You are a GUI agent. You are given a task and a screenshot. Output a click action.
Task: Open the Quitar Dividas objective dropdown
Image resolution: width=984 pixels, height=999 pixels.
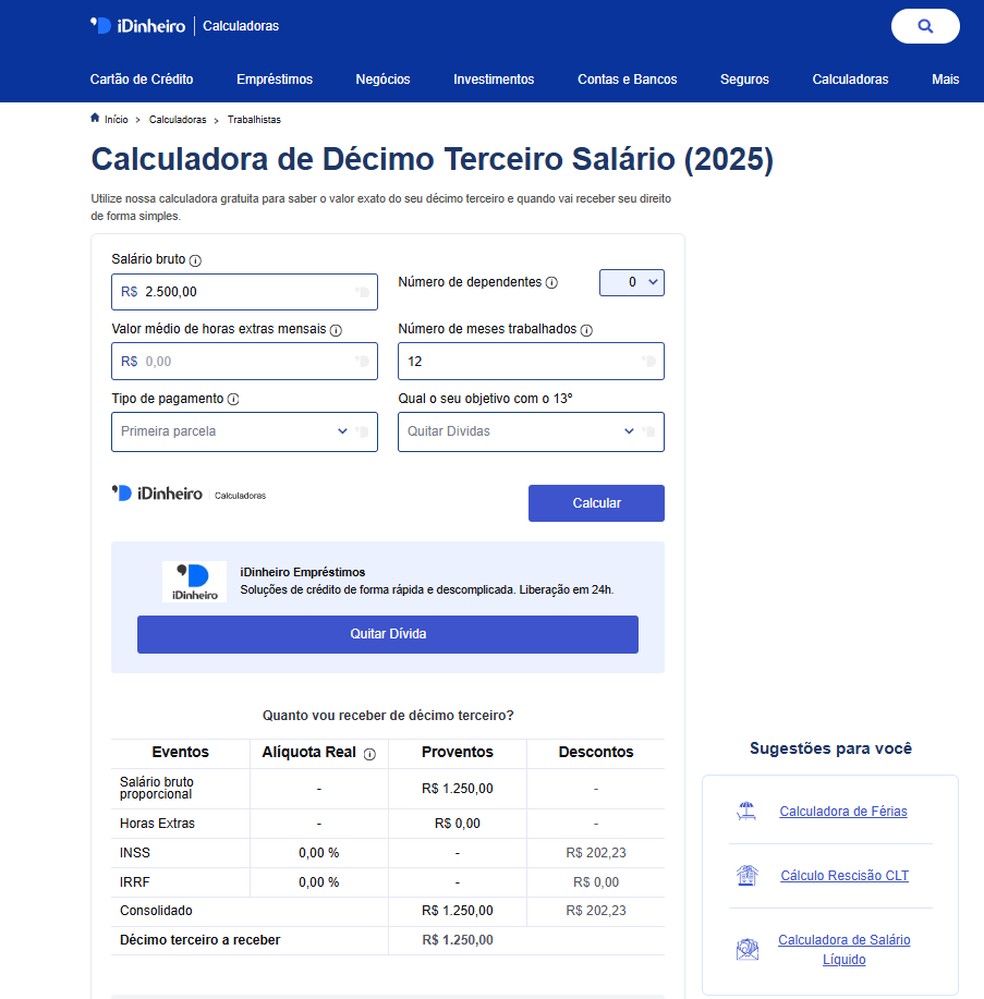click(531, 431)
